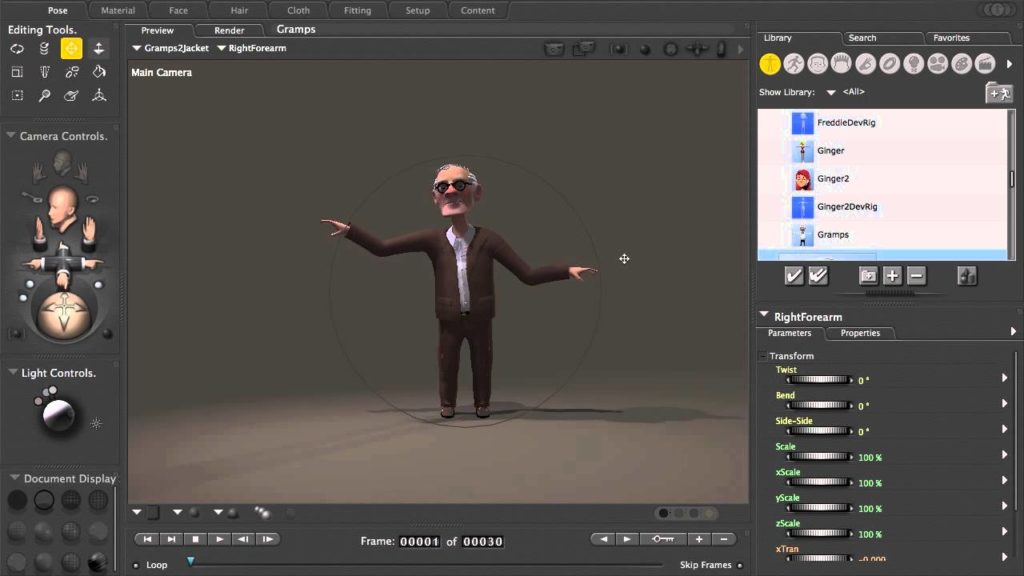Screen dimensions: 1024x576
Task: Click the add folder to library icon
Action: (x=868, y=276)
